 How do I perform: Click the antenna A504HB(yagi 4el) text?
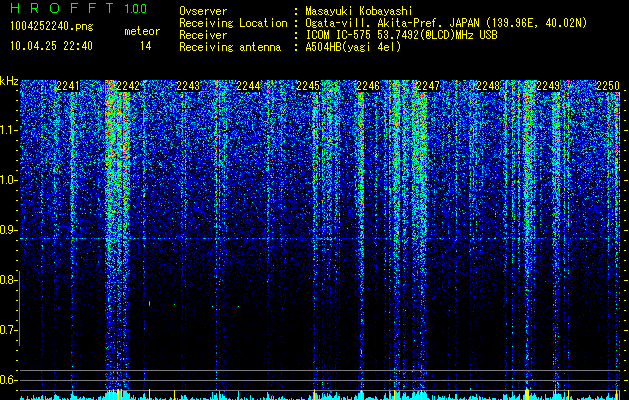click(353, 47)
